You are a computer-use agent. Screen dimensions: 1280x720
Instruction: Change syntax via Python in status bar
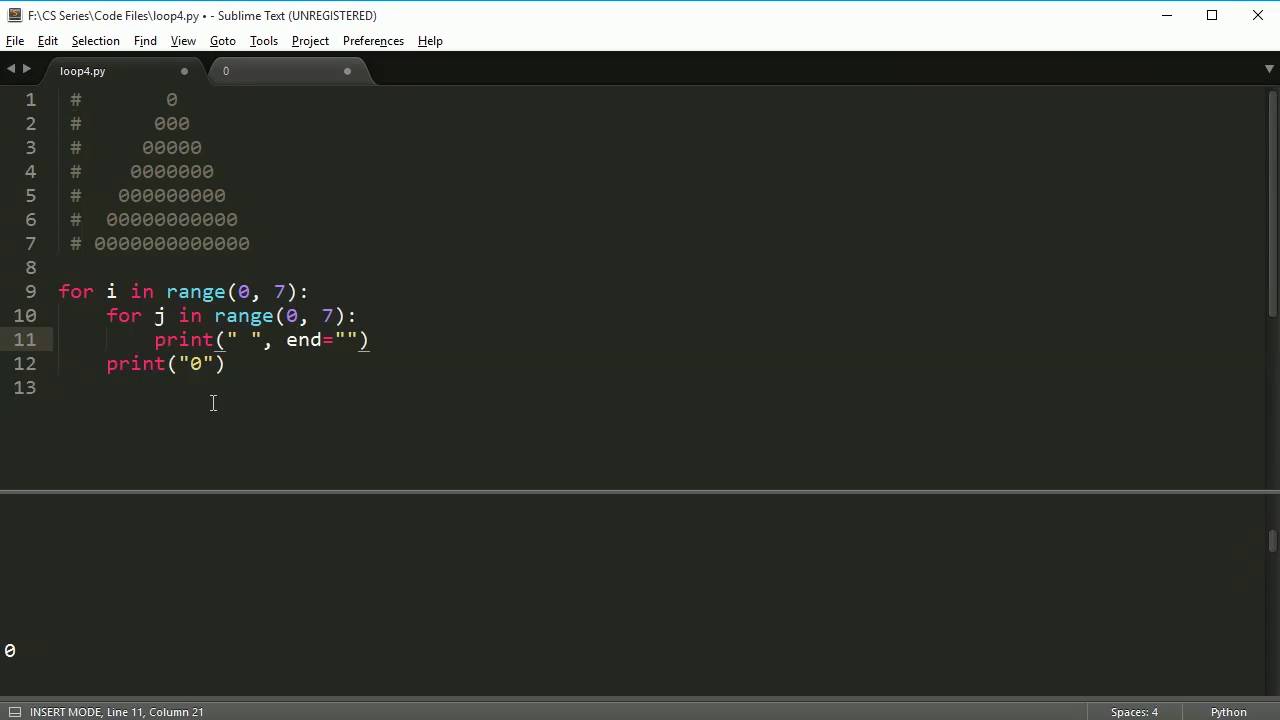tap(1228, 712)
